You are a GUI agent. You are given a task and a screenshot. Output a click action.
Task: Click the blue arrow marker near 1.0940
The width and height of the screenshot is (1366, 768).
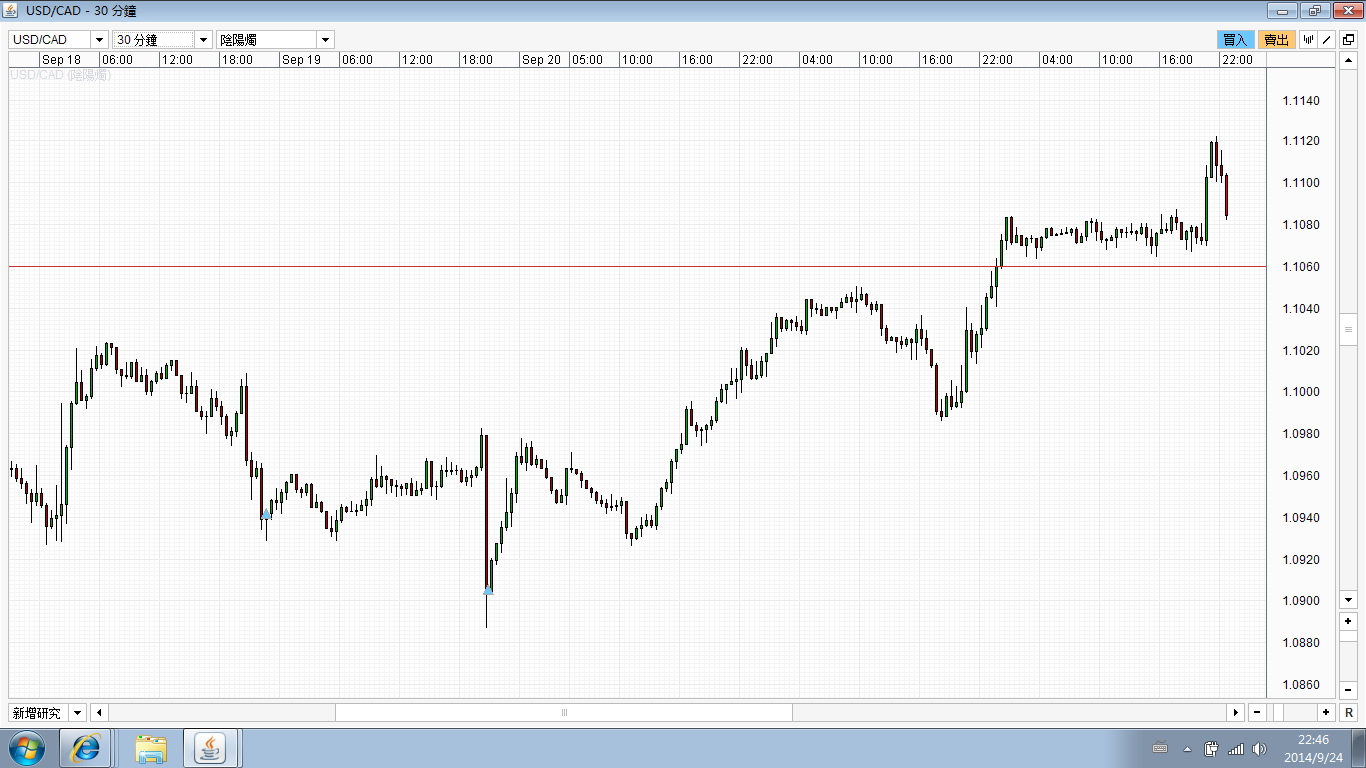point(267,515)
